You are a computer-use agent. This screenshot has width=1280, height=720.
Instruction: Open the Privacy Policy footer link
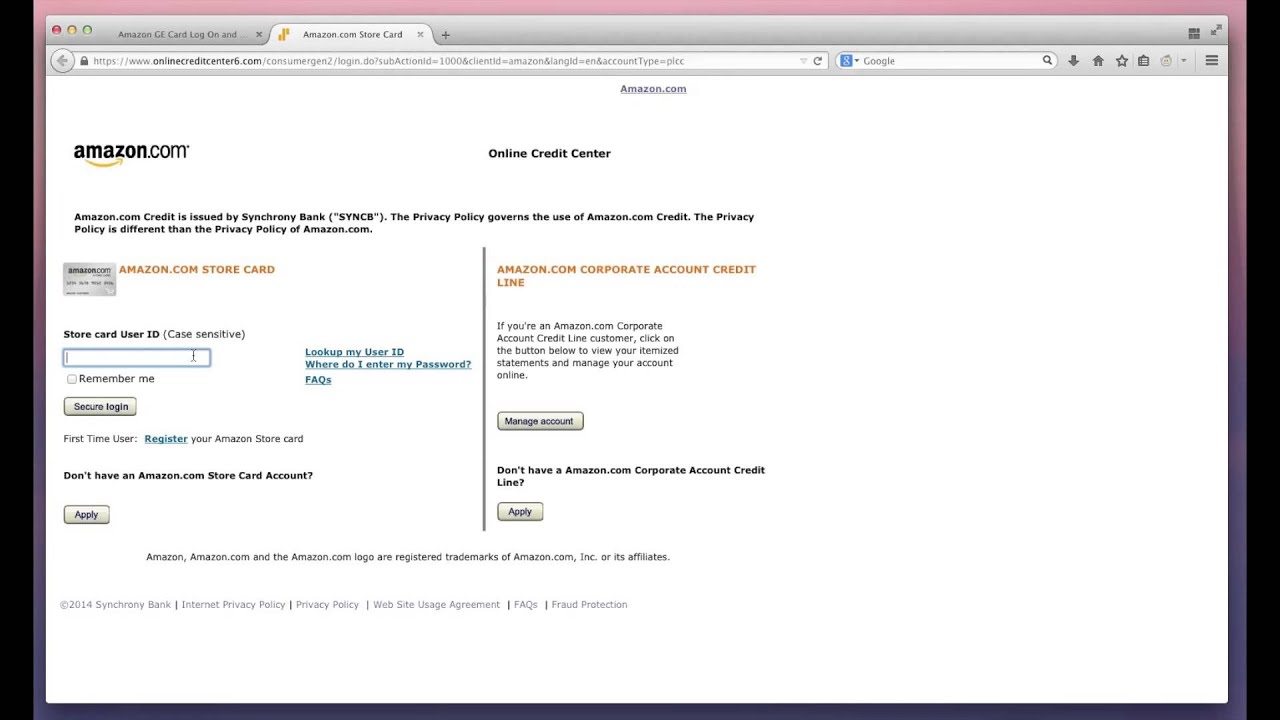click(327, 605)
